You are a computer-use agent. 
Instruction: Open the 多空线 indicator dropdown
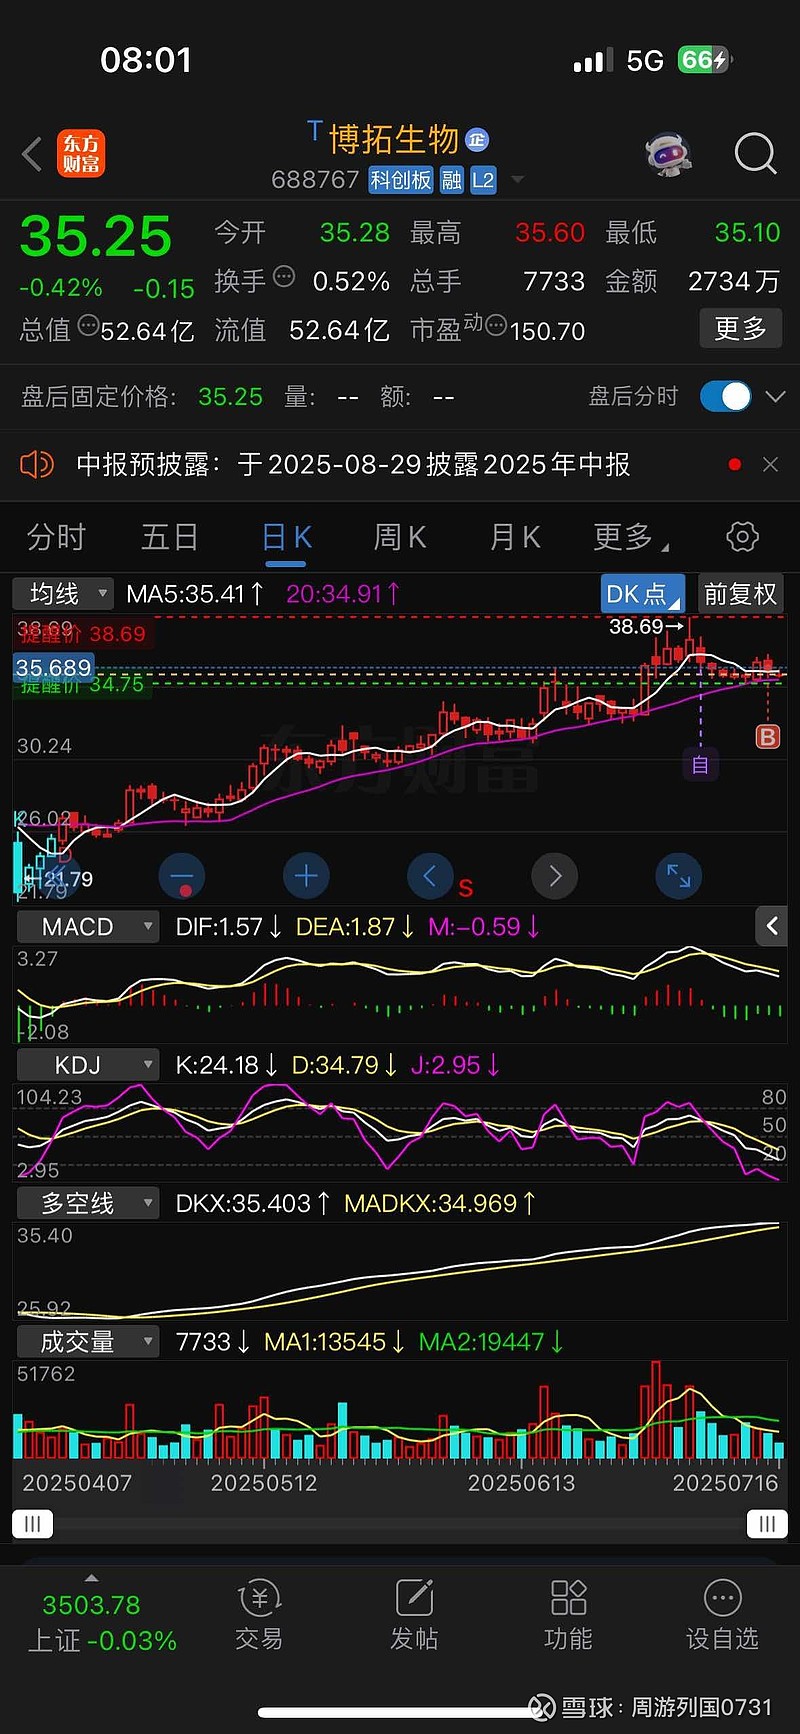88,1203
